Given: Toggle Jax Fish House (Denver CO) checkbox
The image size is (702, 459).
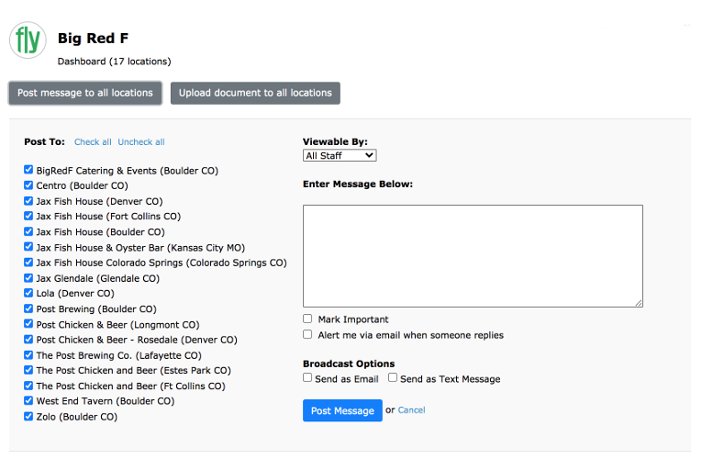Looking at the screenshot, I should click(x=29, y=201).
